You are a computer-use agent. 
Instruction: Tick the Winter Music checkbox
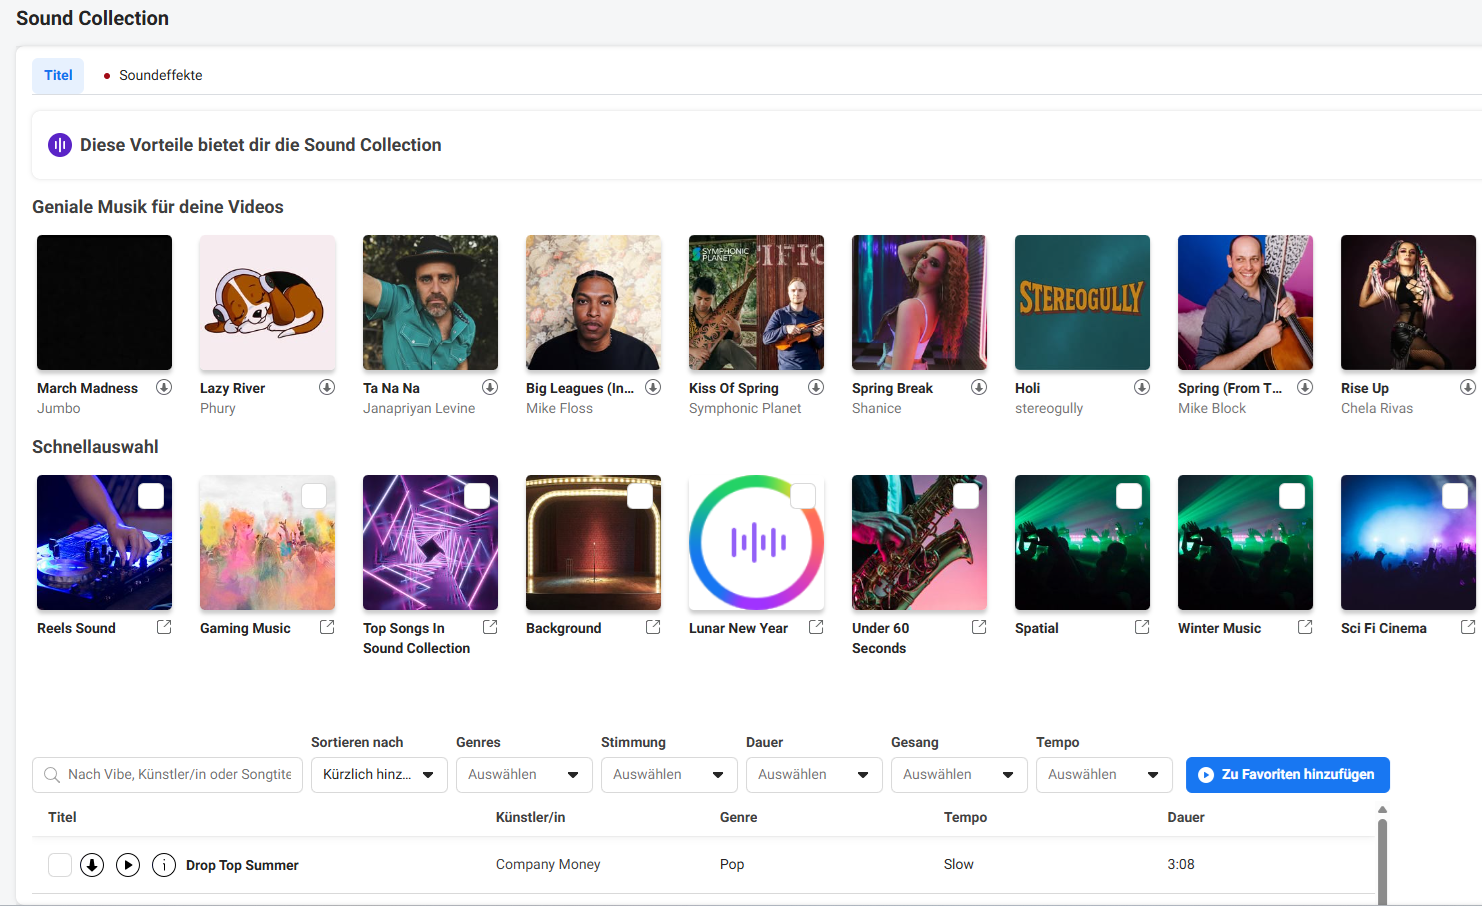(1292, 496)
